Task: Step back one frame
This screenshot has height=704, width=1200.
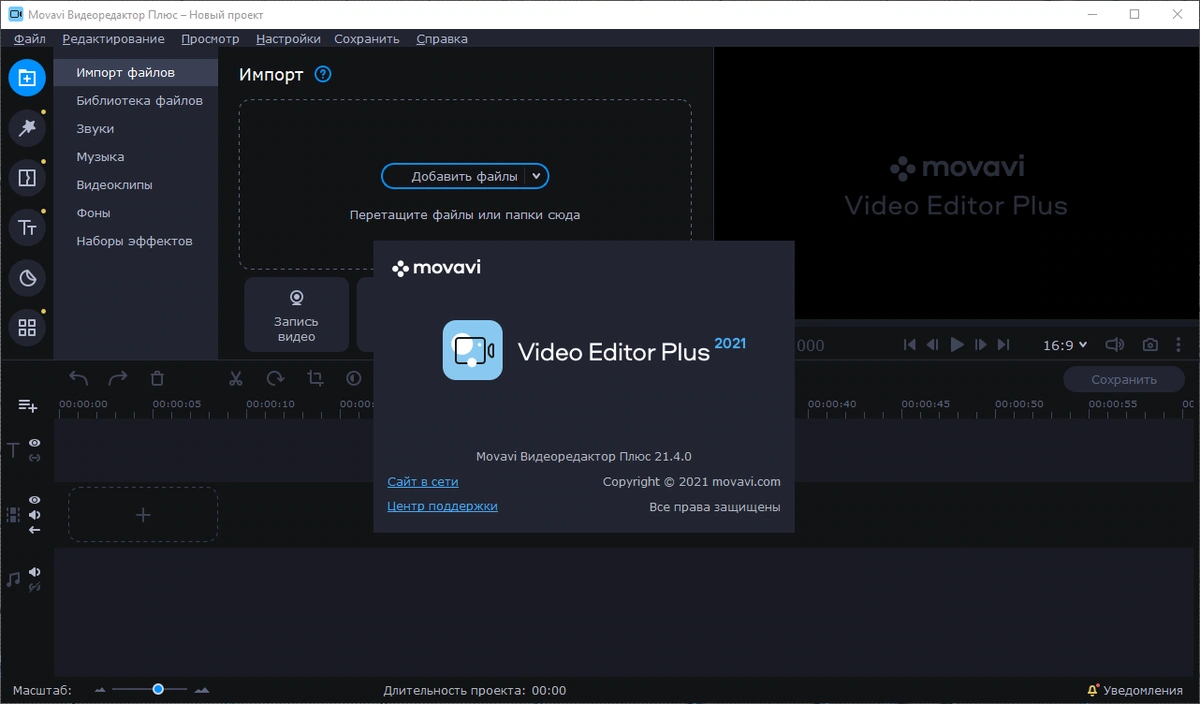Action: point(932,345)
